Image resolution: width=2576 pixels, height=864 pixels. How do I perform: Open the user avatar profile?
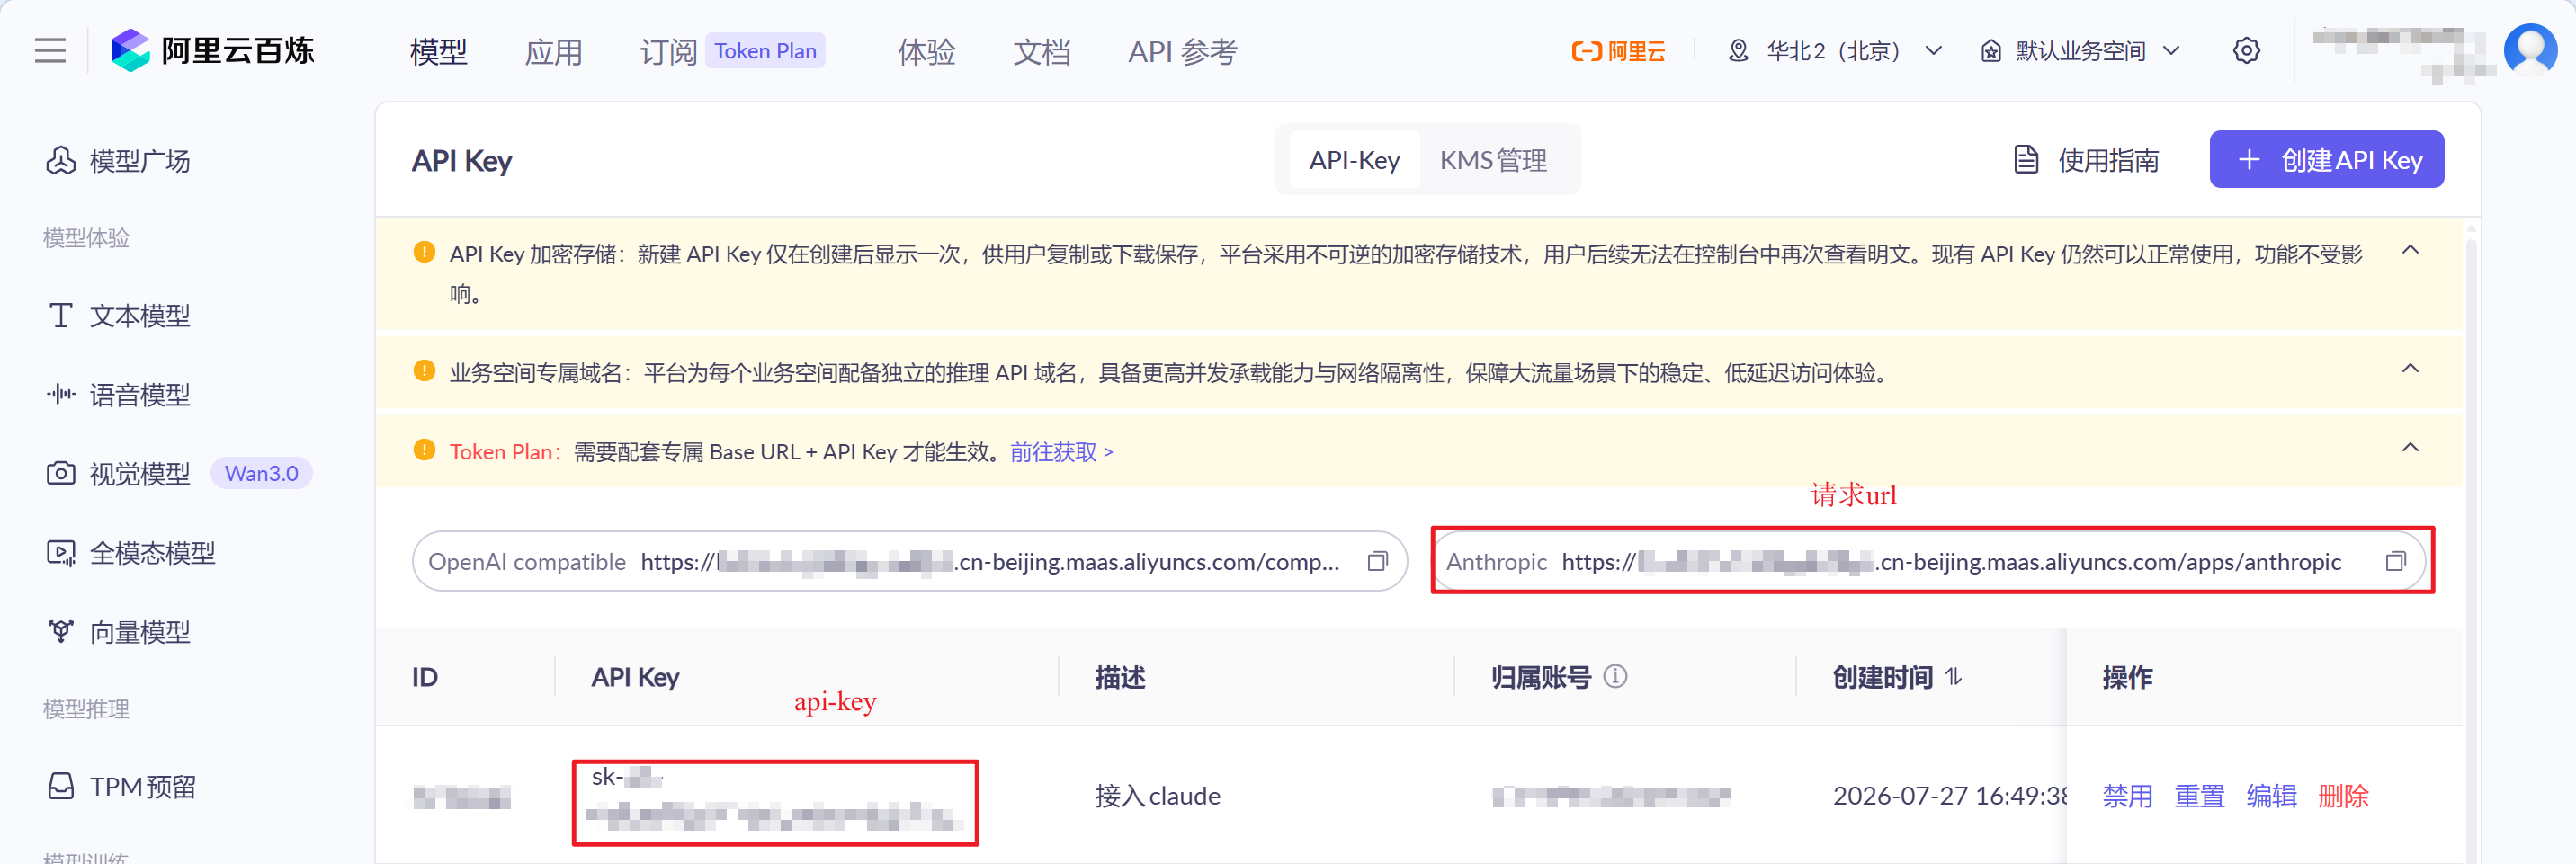click(2530, 50)
